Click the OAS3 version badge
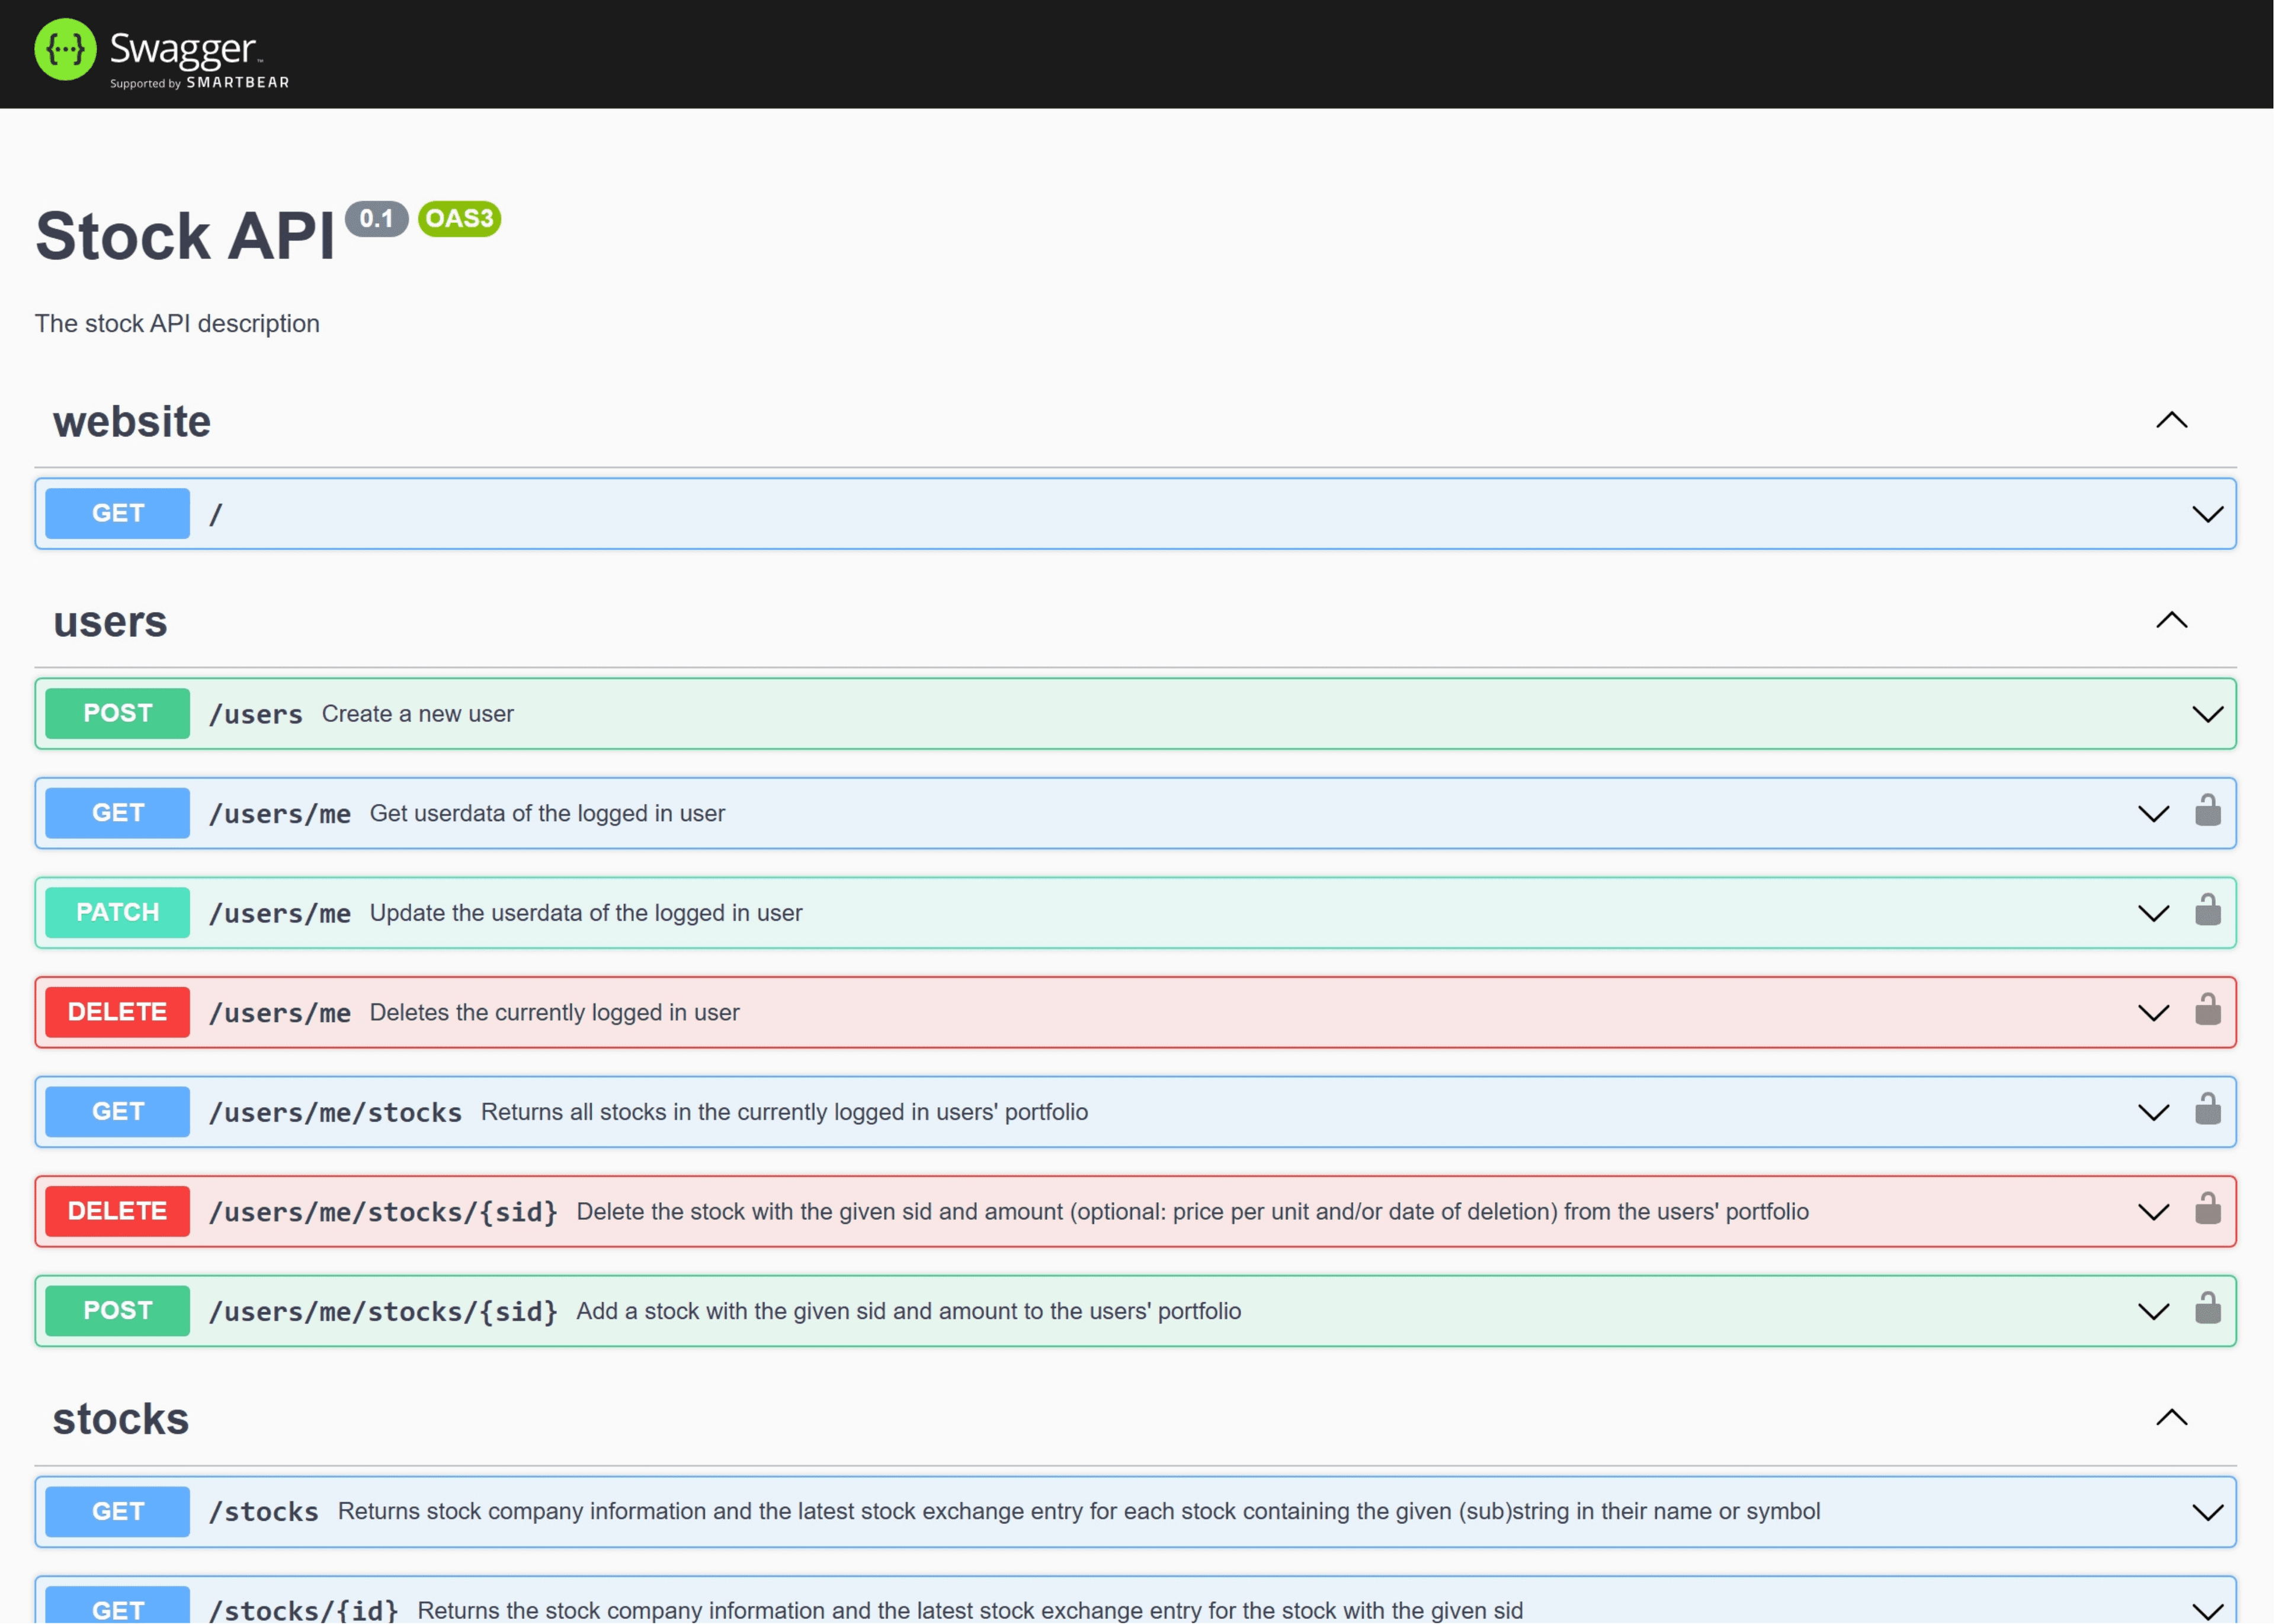This screenshot has height=1624, width=2275. tap(459, 219)
